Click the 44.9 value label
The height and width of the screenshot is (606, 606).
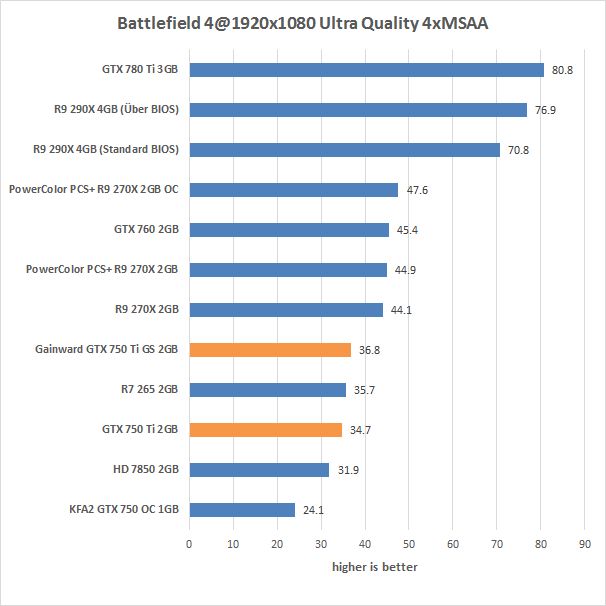click(x=404, y=270)
